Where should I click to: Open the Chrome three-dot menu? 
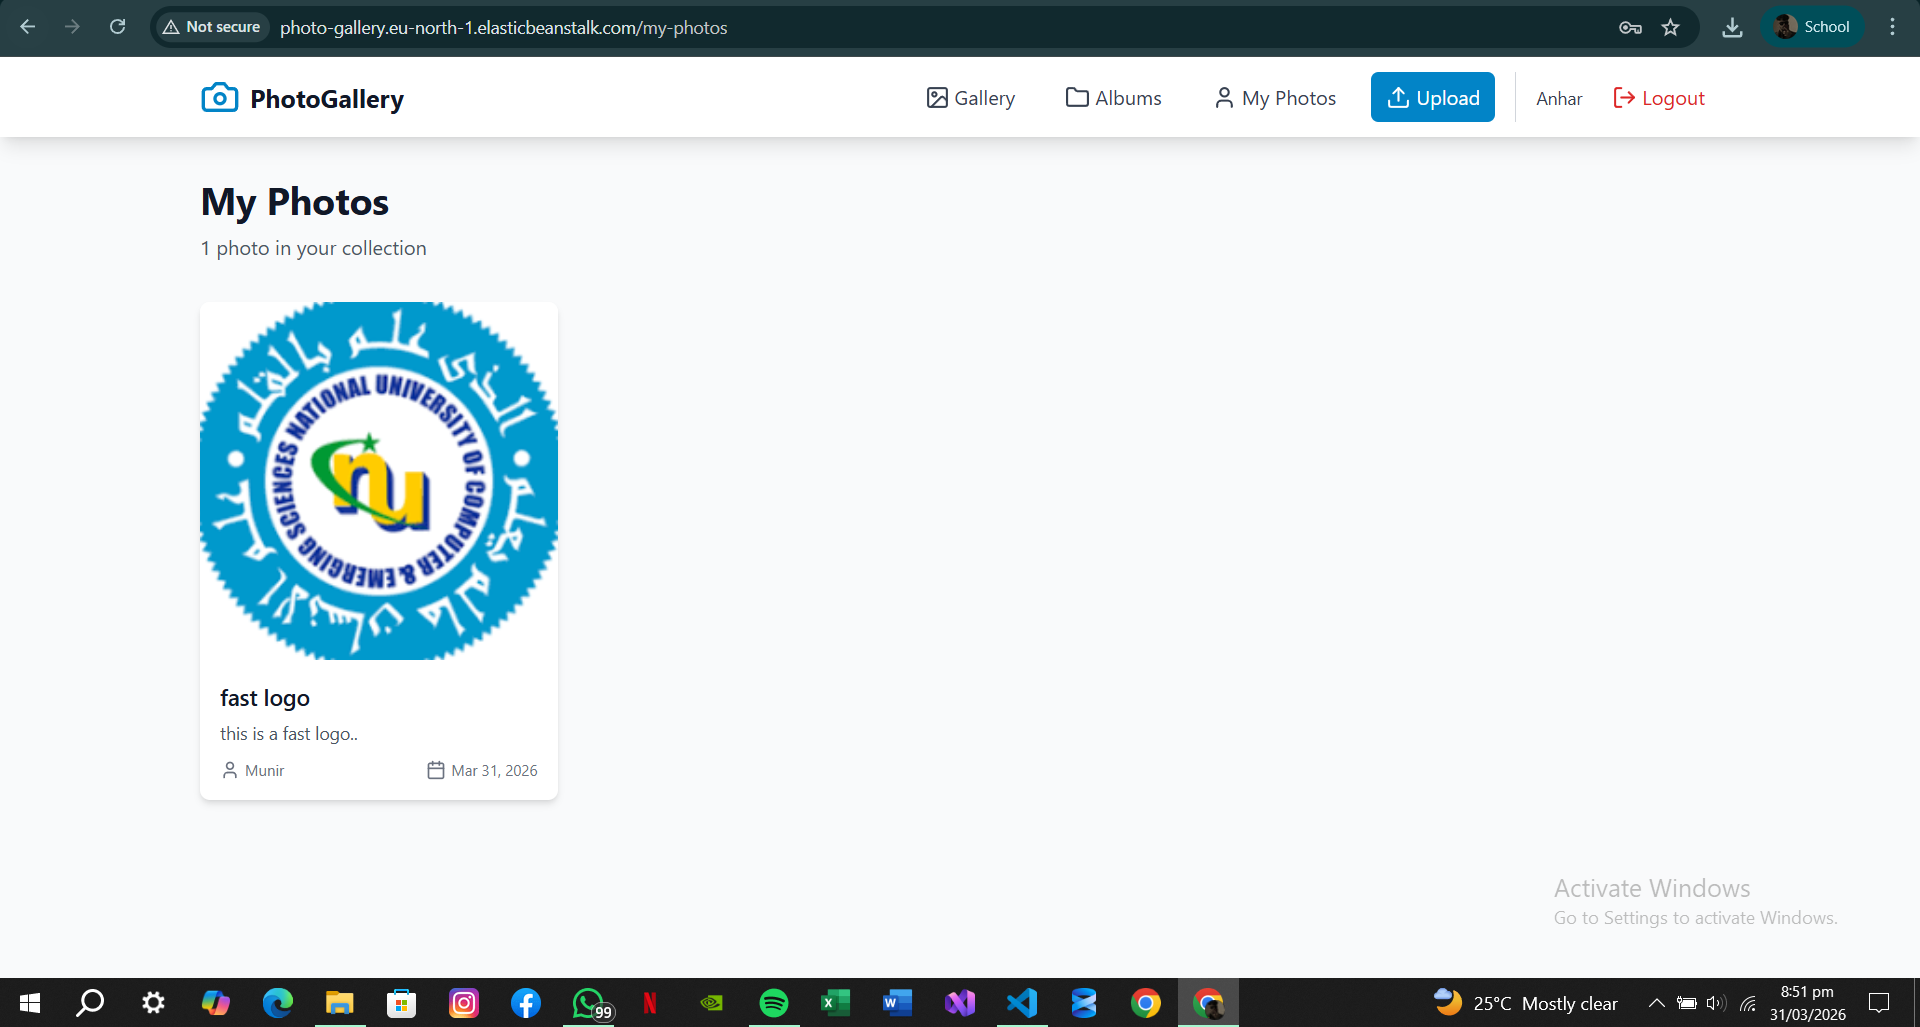[1892, 27]
